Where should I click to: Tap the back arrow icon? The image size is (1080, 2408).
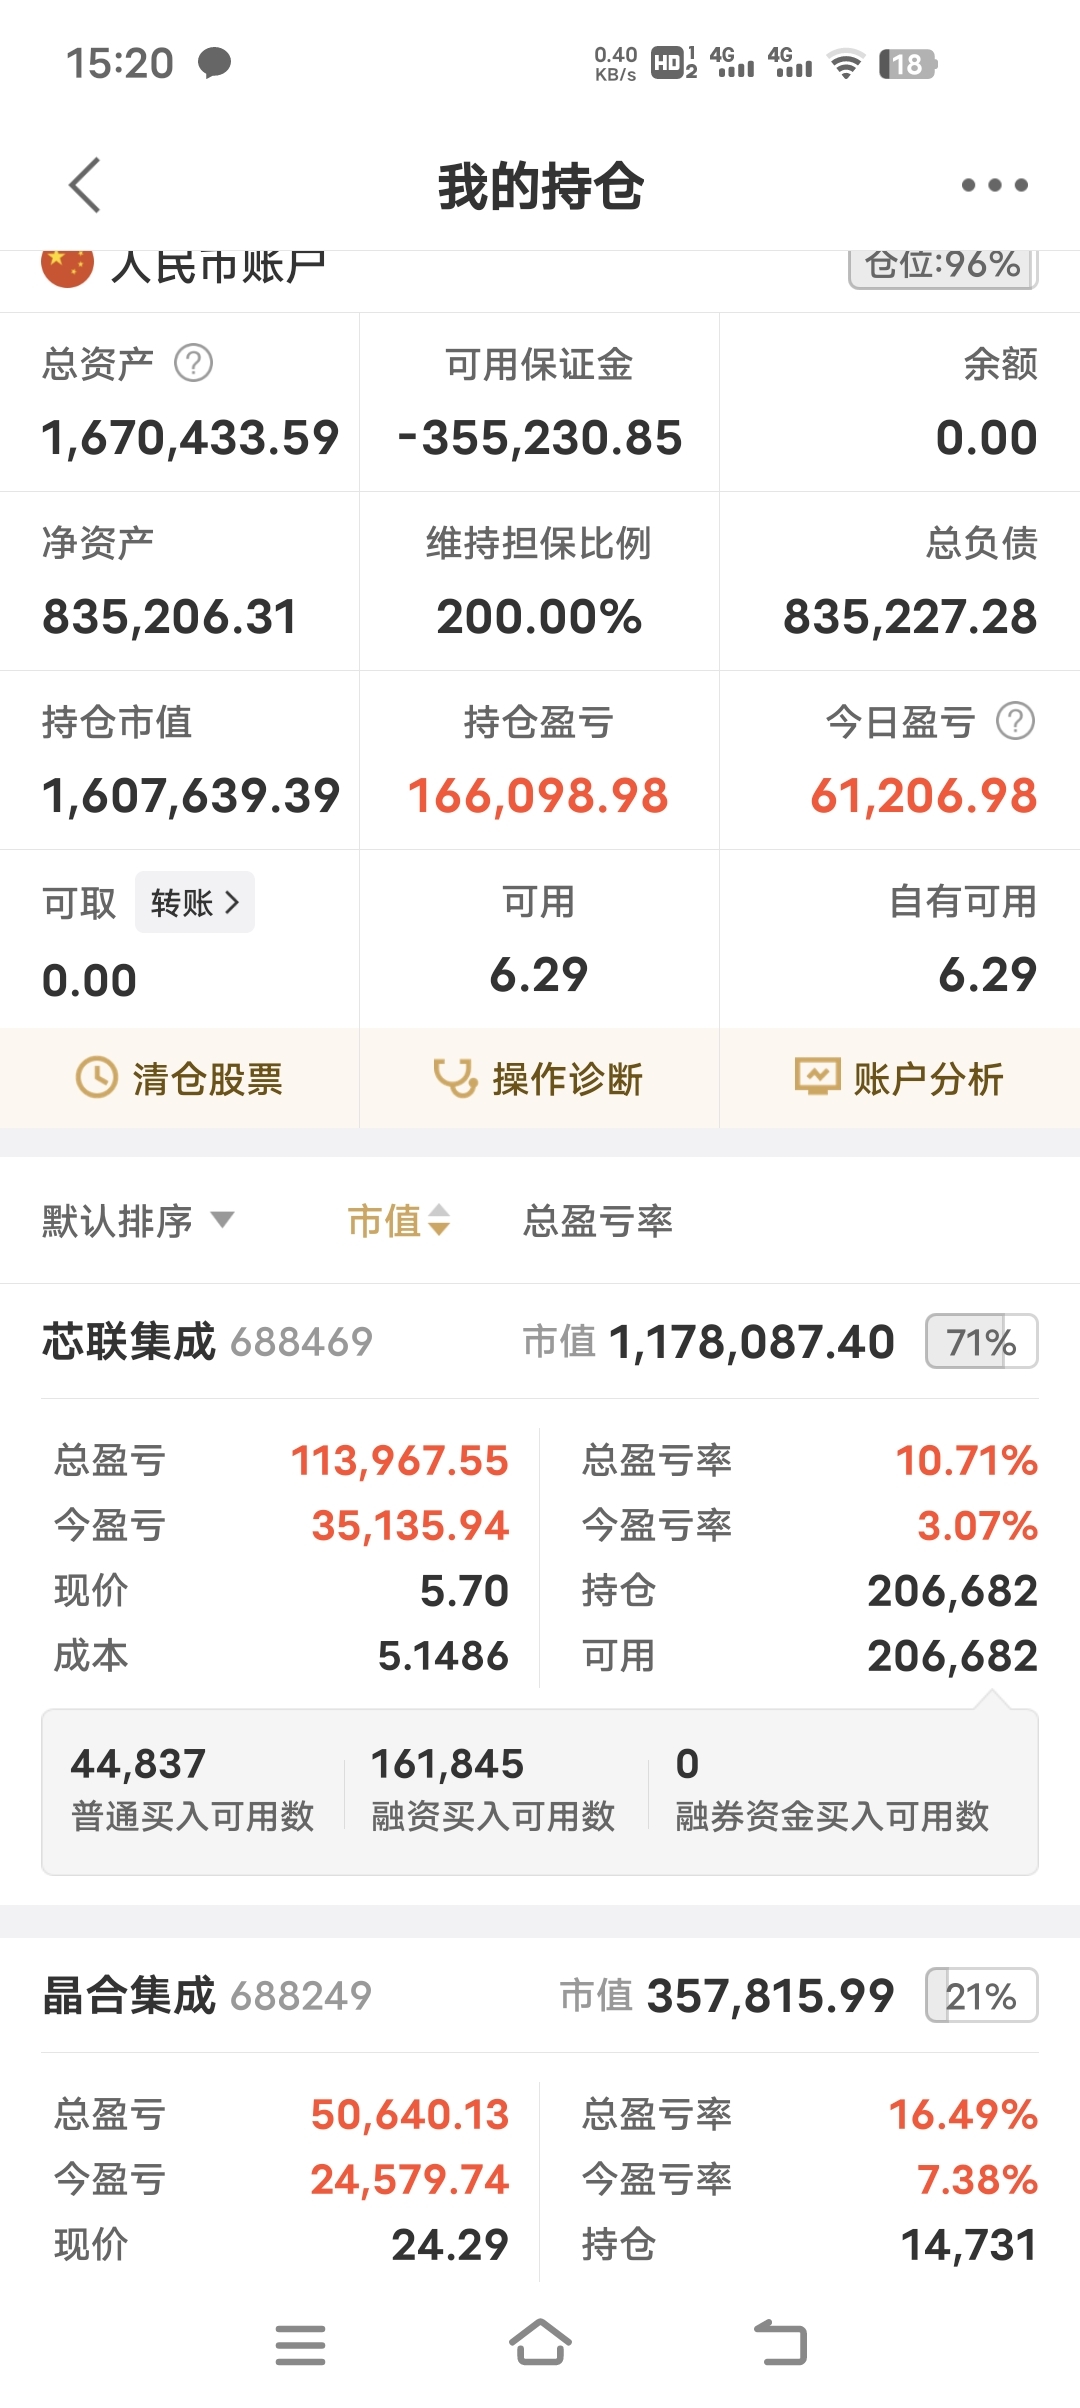point(86,185)
